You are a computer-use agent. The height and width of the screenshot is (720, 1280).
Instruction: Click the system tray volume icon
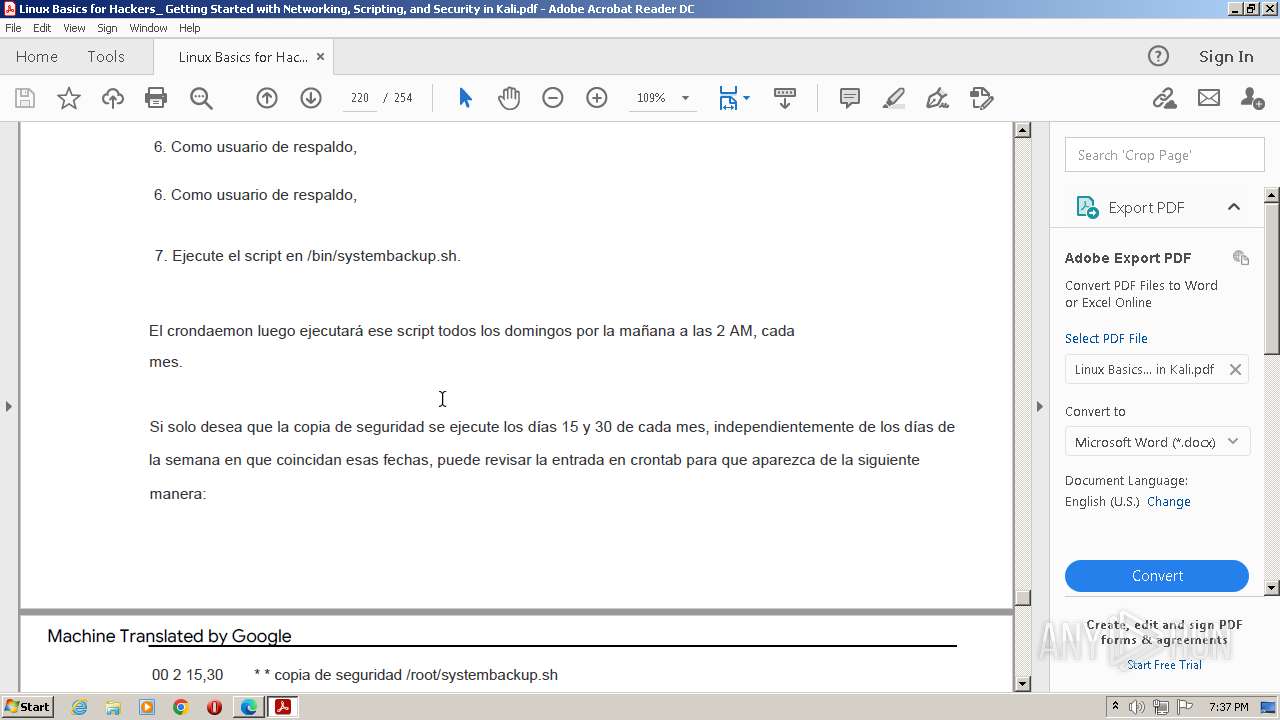(x=1138, y=707)
